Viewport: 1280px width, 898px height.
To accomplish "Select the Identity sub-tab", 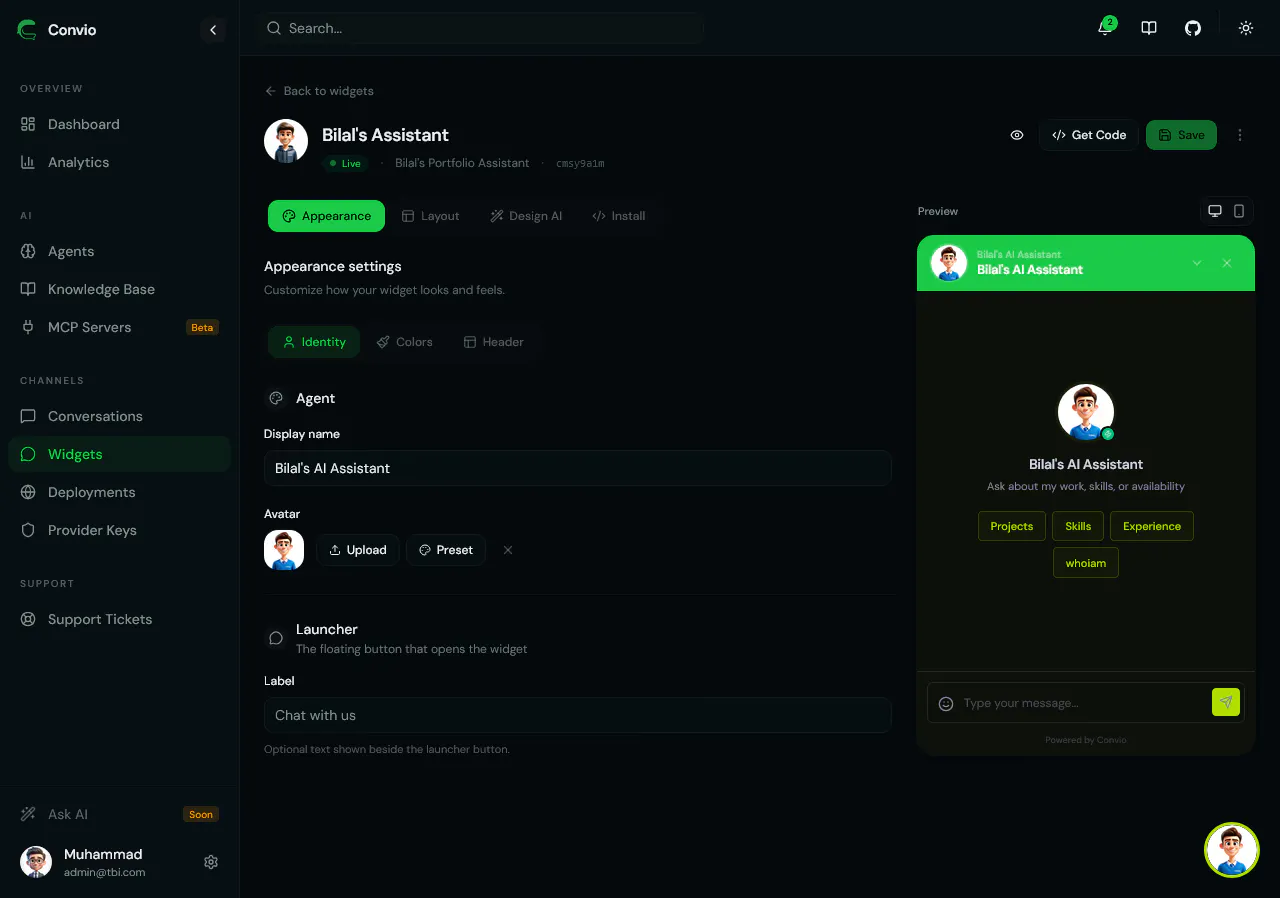I will point(314,342).
